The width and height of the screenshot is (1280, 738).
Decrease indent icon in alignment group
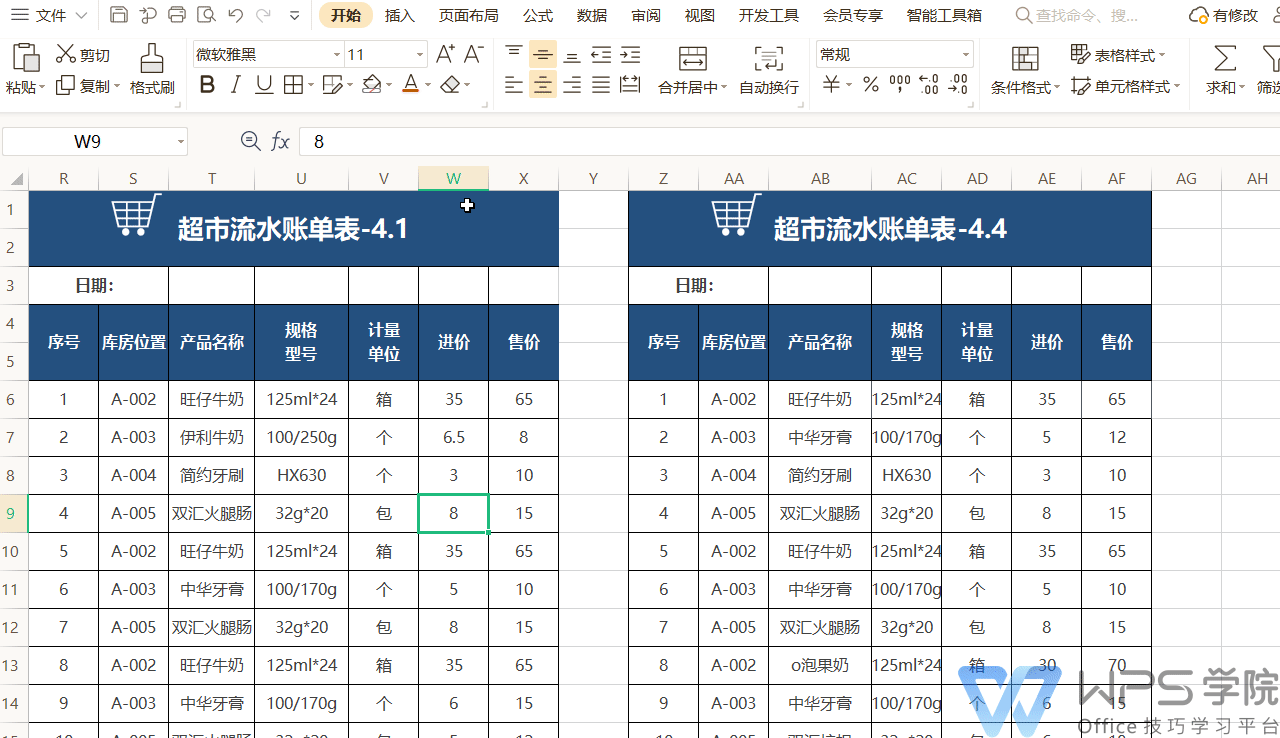601,55
